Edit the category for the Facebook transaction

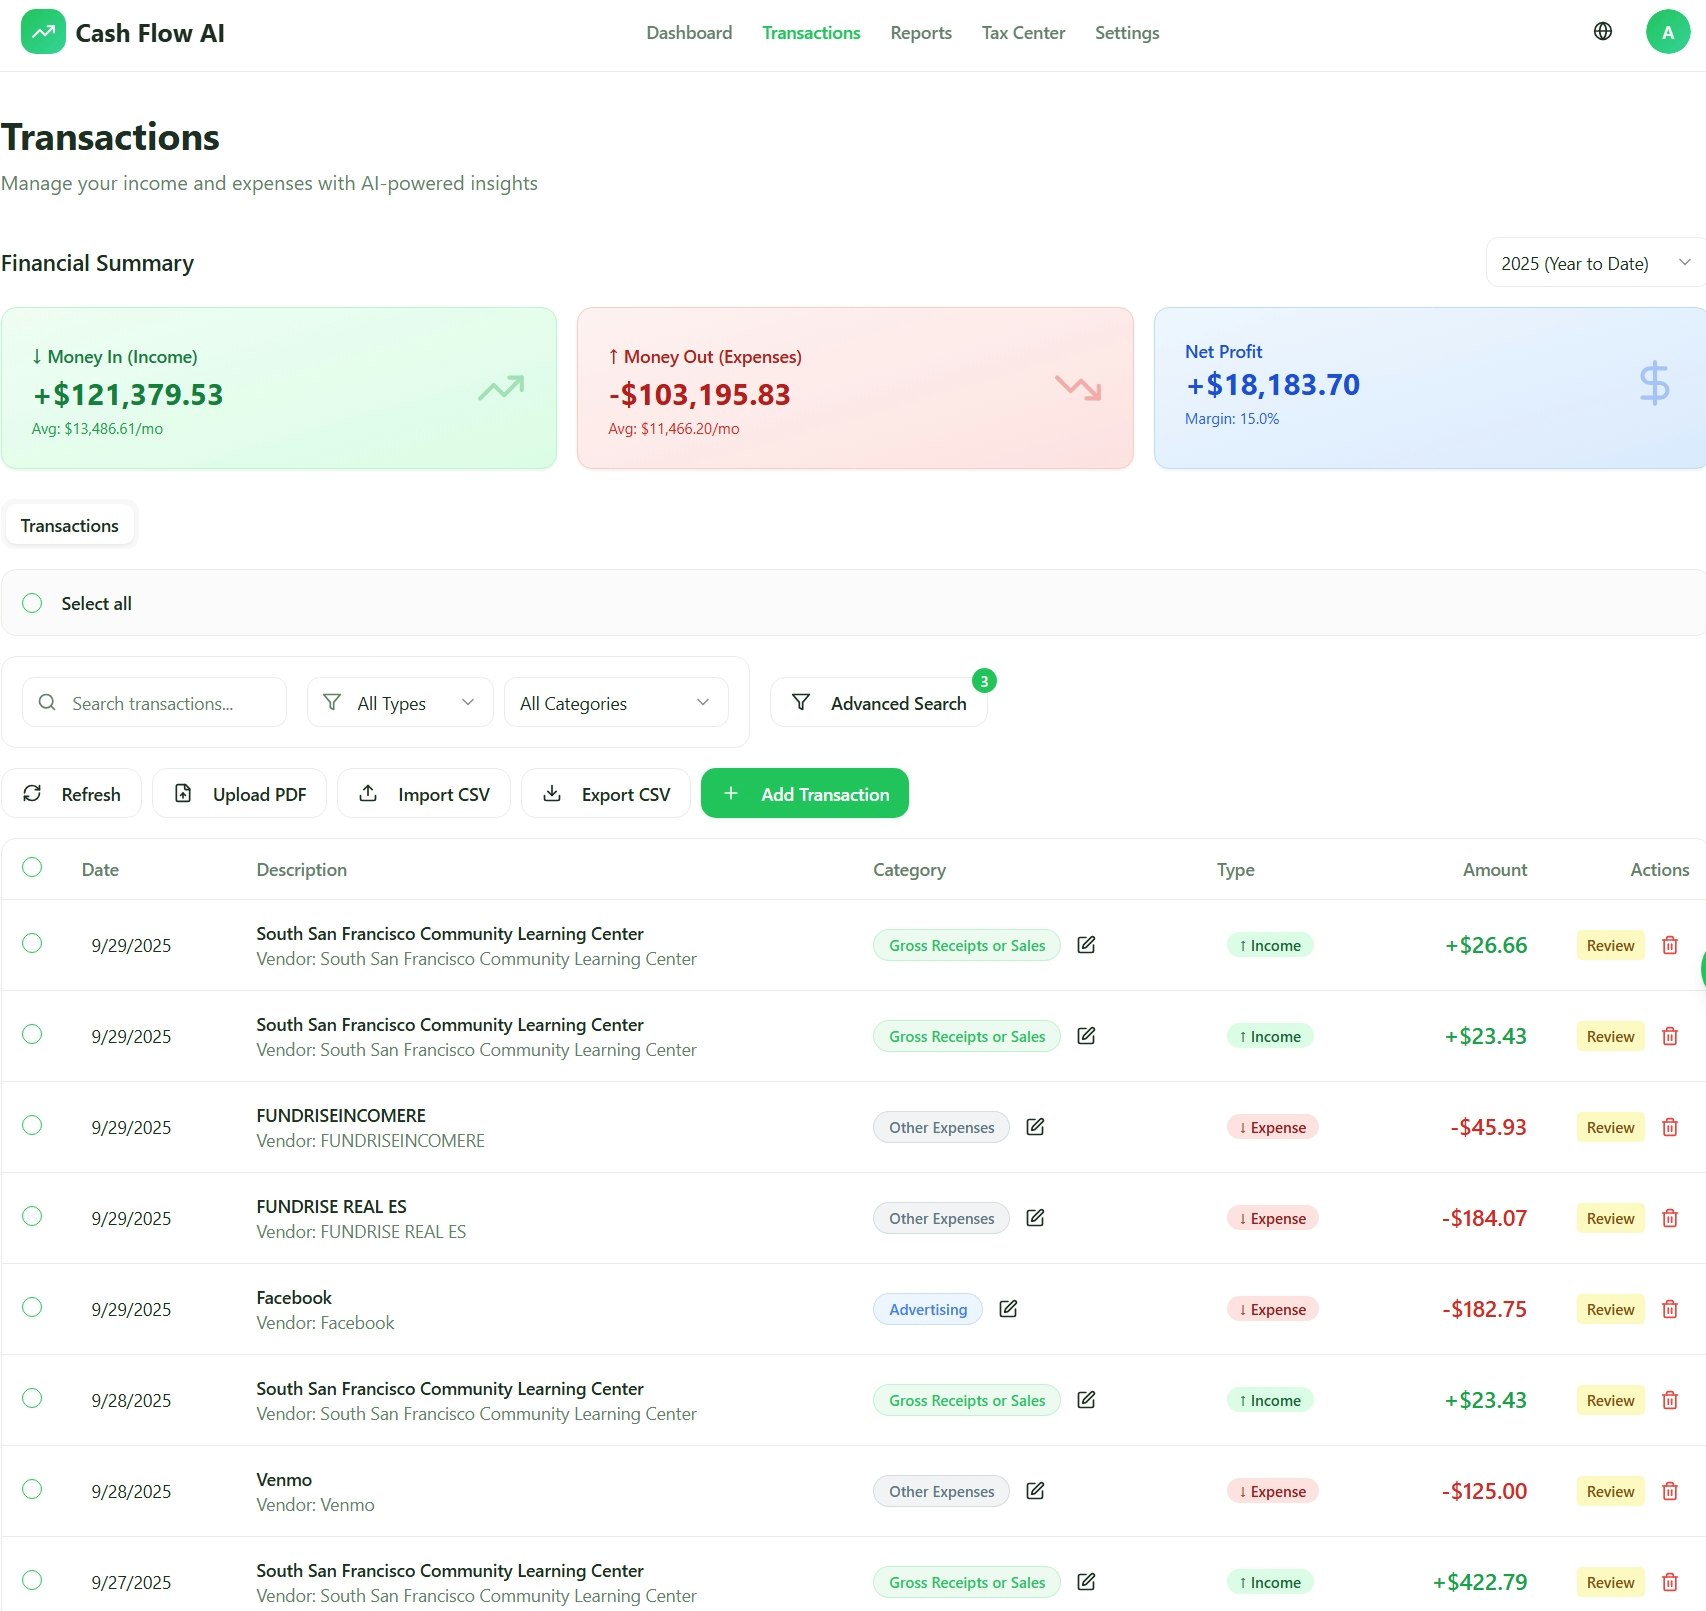[x=1008, y=1308]
